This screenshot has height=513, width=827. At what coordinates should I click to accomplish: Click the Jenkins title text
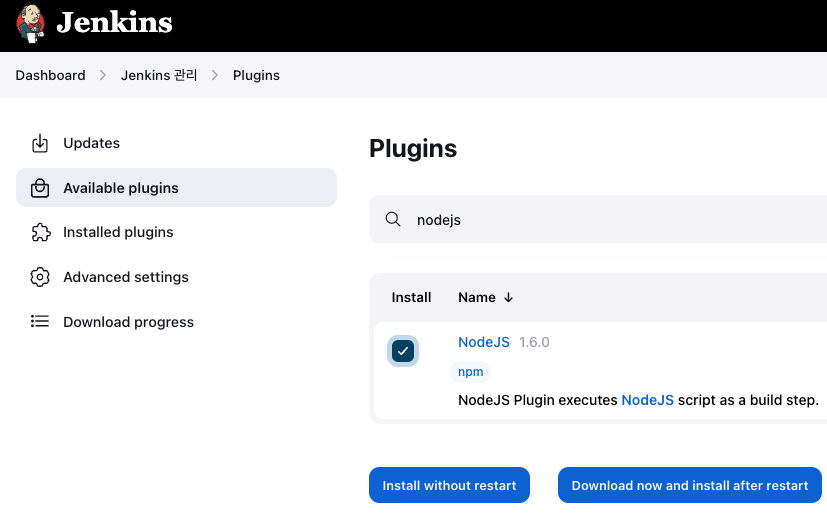coord(114,23)
